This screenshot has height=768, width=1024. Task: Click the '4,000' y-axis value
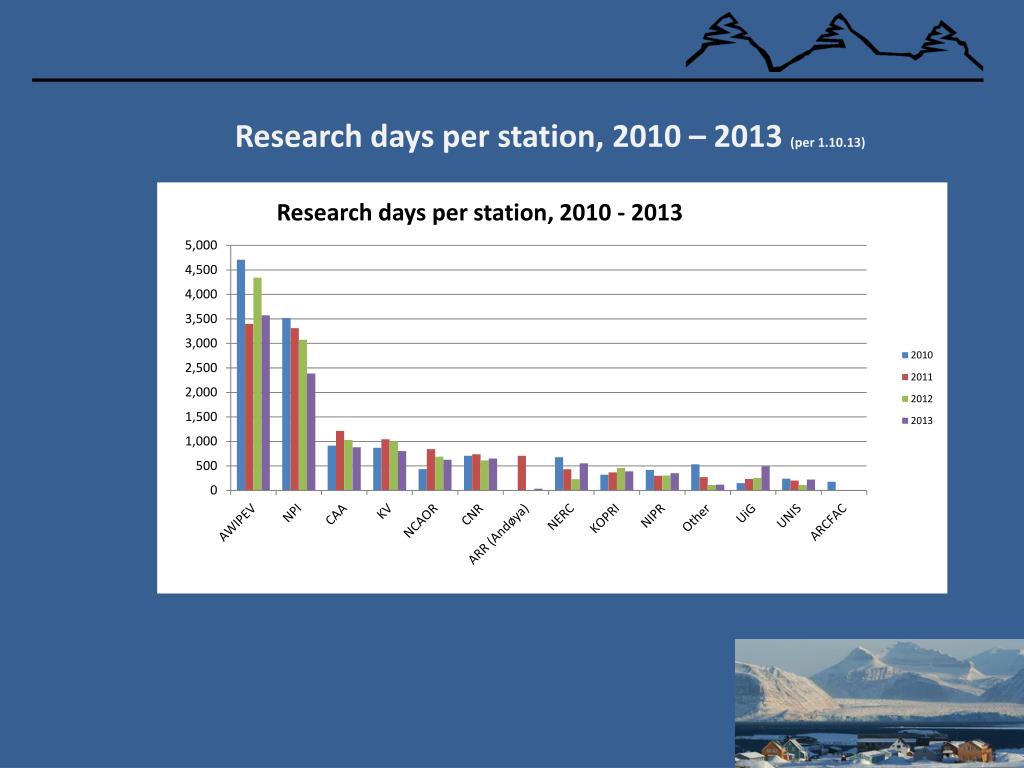pos(201,295)
